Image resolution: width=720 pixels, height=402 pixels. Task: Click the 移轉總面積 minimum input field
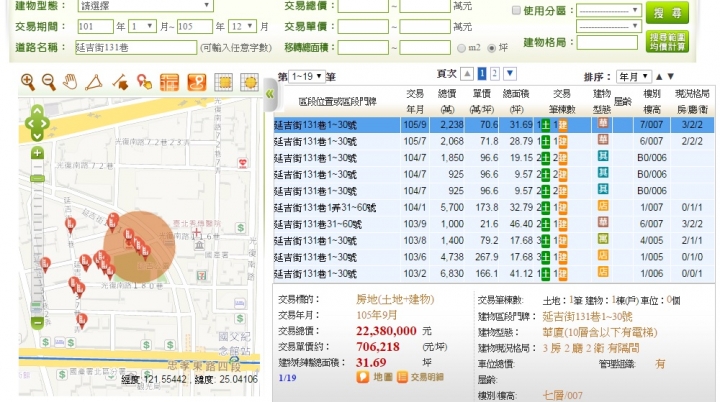tap(363, 47)
